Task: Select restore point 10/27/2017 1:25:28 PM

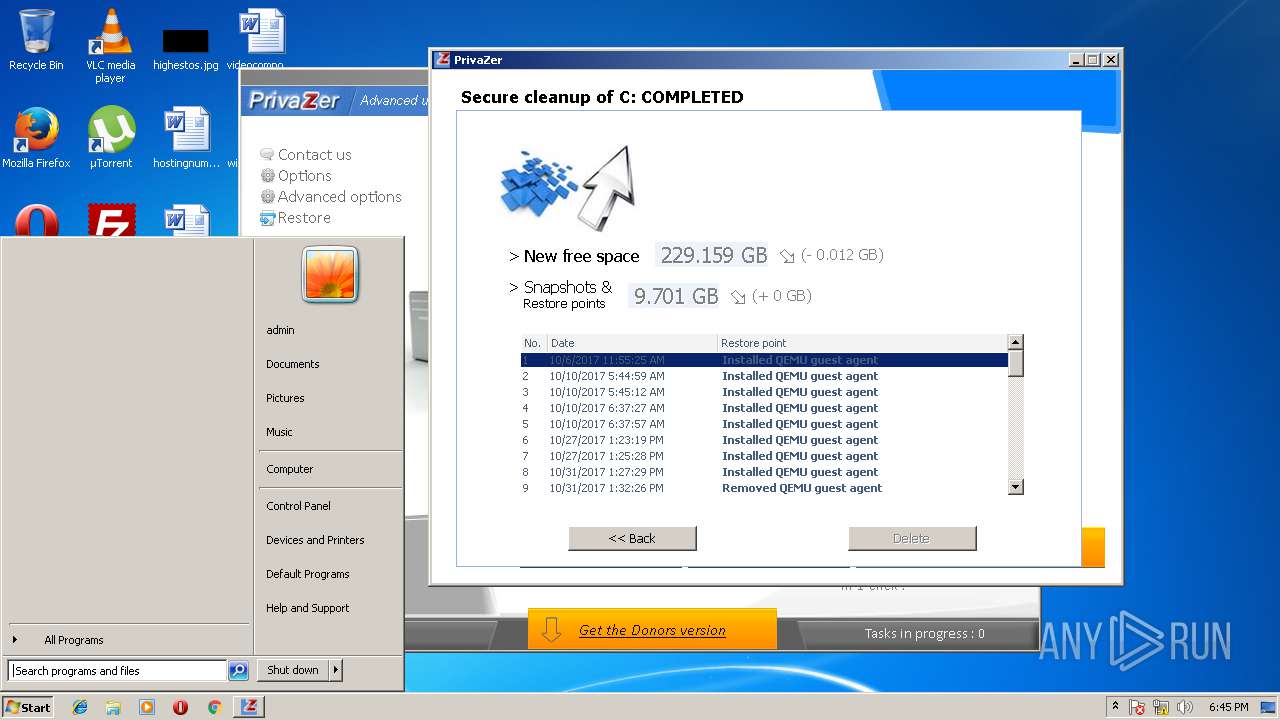Action: coord(764,456)
